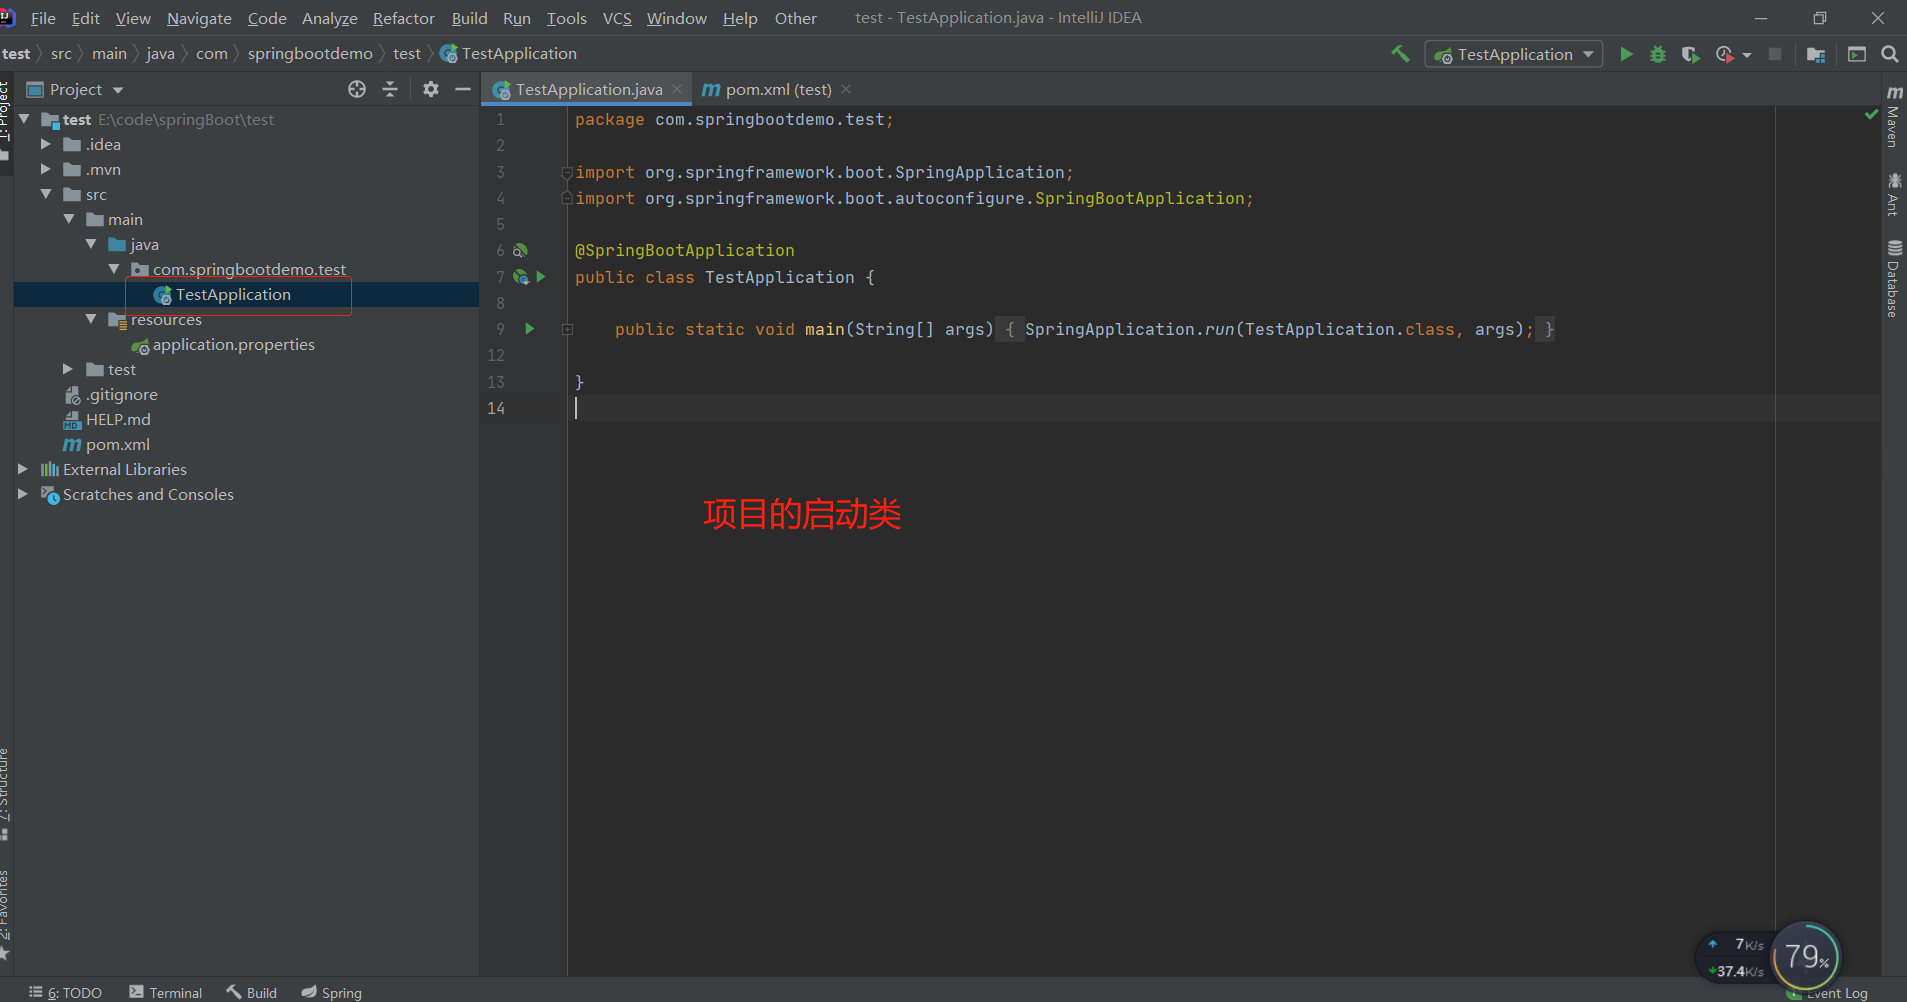This screenshot has height=1002, width=1907.
Task: Open the TODO tool window
Action: 66,992
